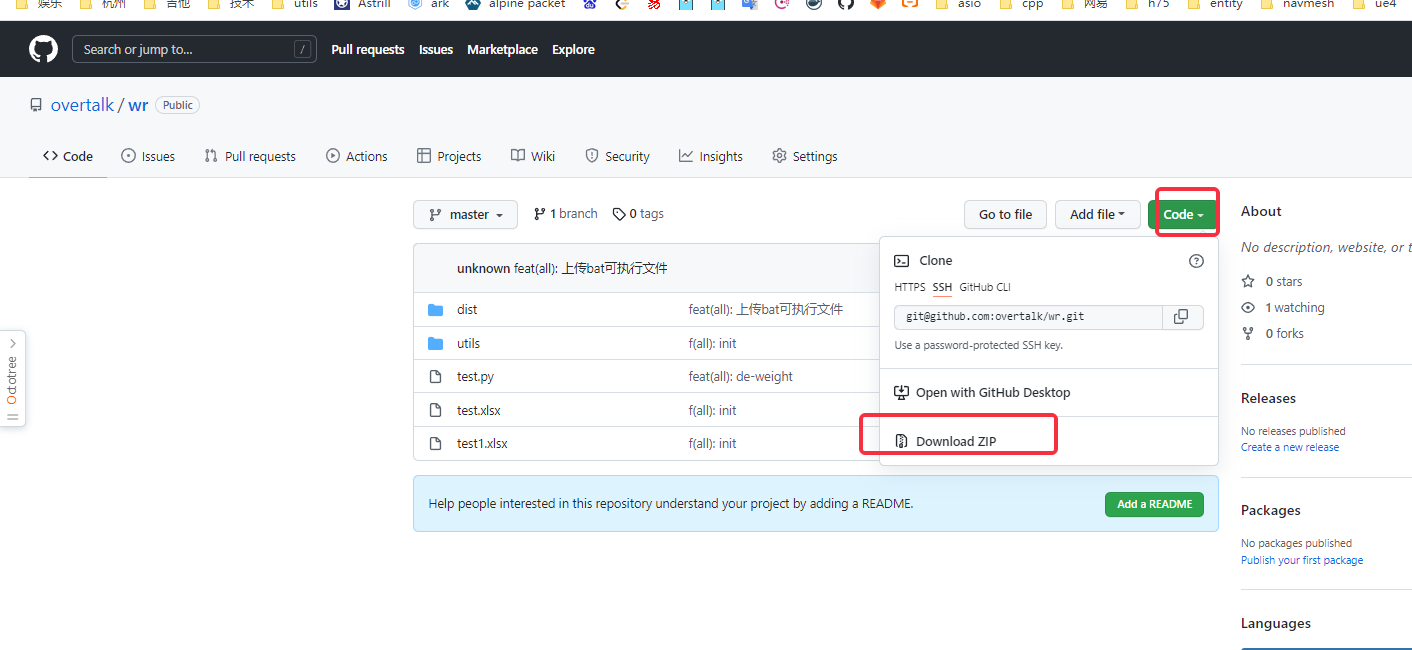Open the commit message on the dist row
Image resolution: width=1412 pixels, height=650 pixels.
766,309
